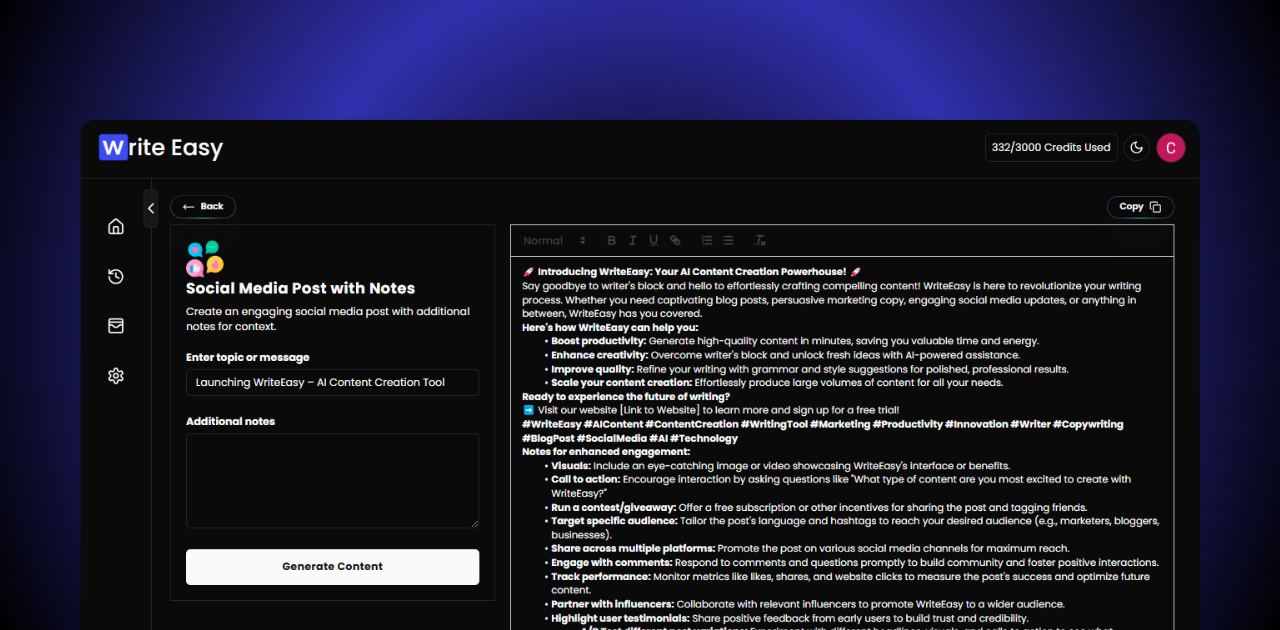Clear text formatting
The height and width of the screenshot is (630, 1280).
tap(760, 240)
